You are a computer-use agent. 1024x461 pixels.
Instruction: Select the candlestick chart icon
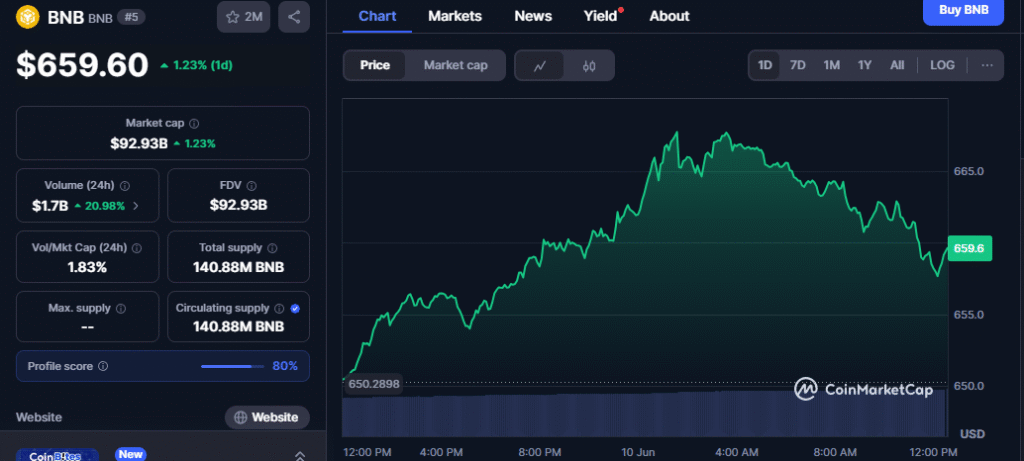[589, 65]
